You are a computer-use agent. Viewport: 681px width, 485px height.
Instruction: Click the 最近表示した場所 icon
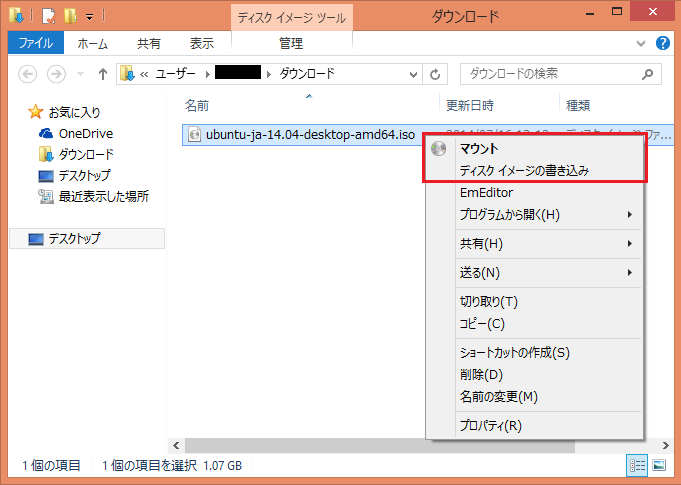pyautogui.click(x=46, y=197)
